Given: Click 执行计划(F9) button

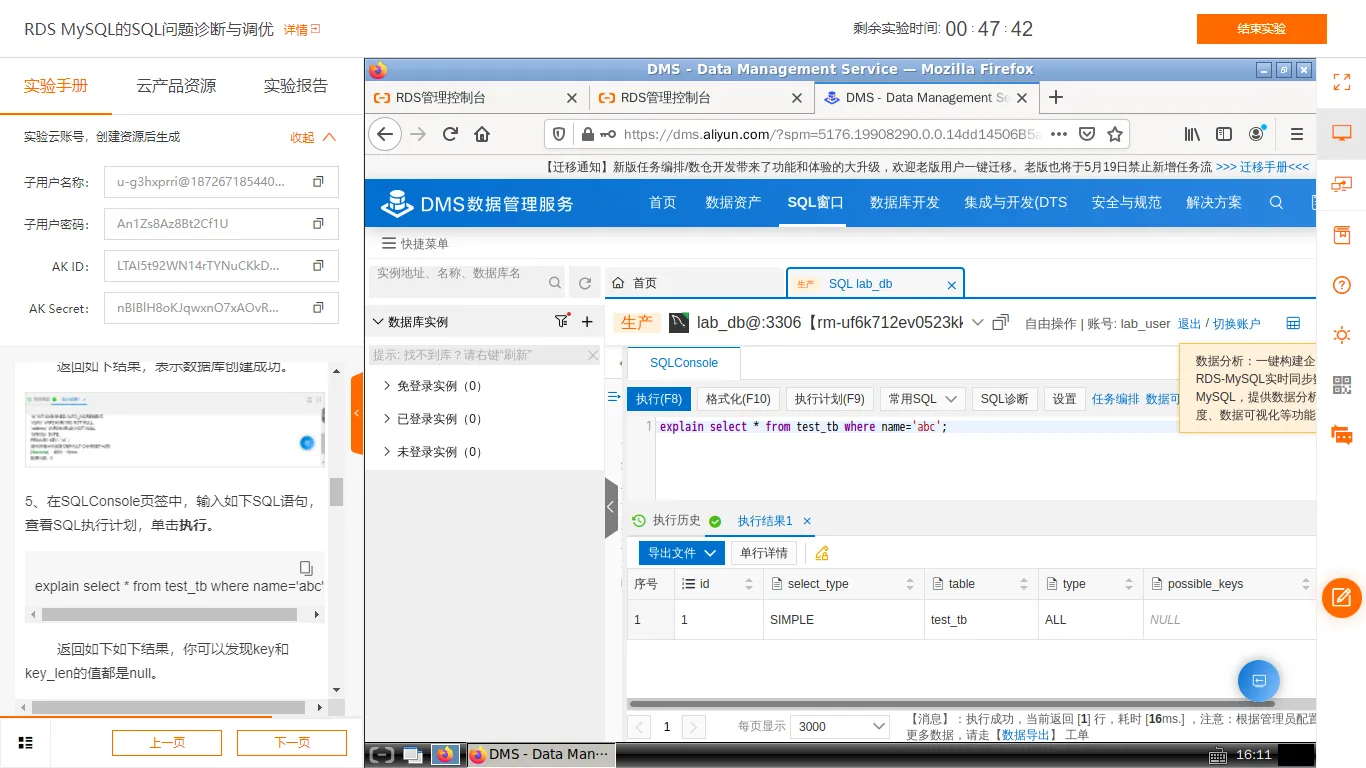Looking at the screenshot, I should point(829,398).
